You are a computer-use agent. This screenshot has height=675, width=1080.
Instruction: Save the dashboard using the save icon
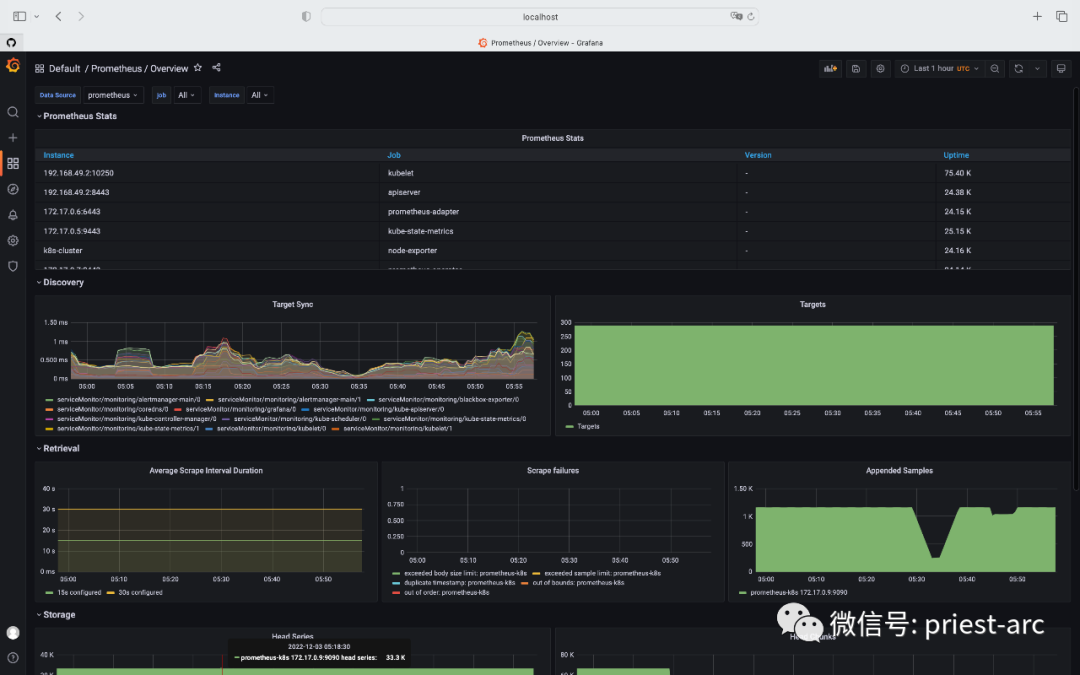click(855, 68)
